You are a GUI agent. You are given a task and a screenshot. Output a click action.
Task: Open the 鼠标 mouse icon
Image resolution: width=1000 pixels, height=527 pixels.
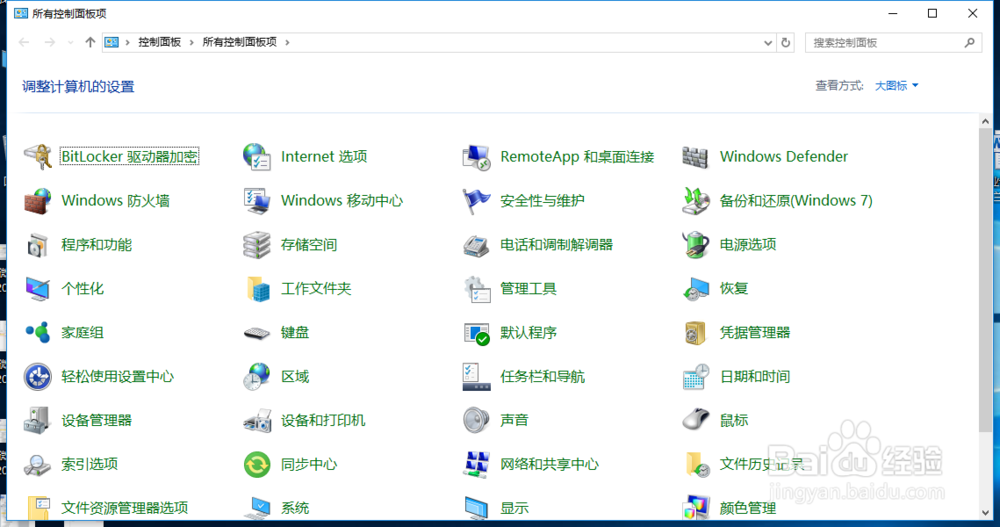coord(696,421)
